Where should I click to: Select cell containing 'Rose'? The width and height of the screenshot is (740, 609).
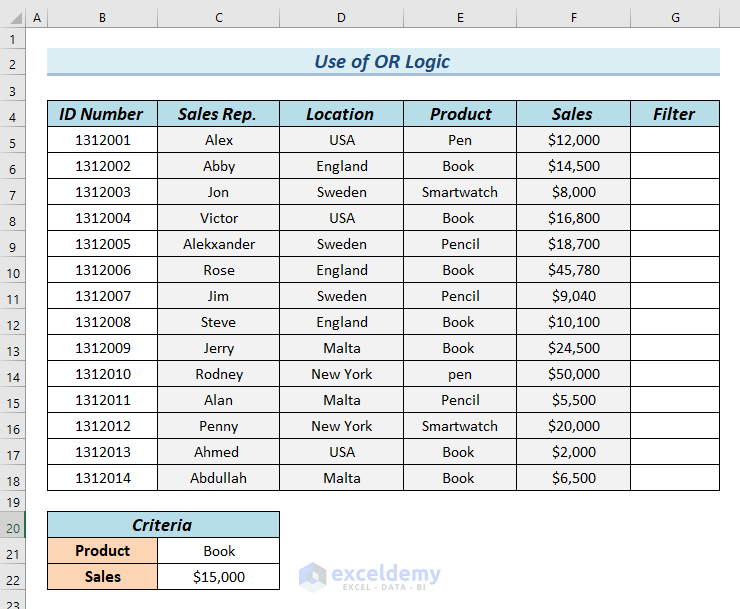coord(219,270)
